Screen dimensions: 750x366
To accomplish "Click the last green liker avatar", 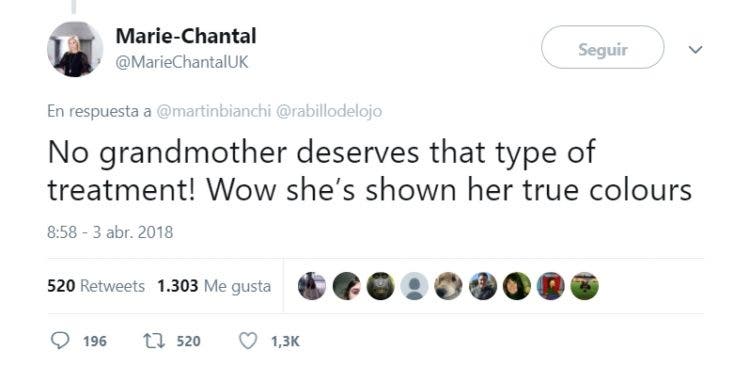I will point(585,286).
